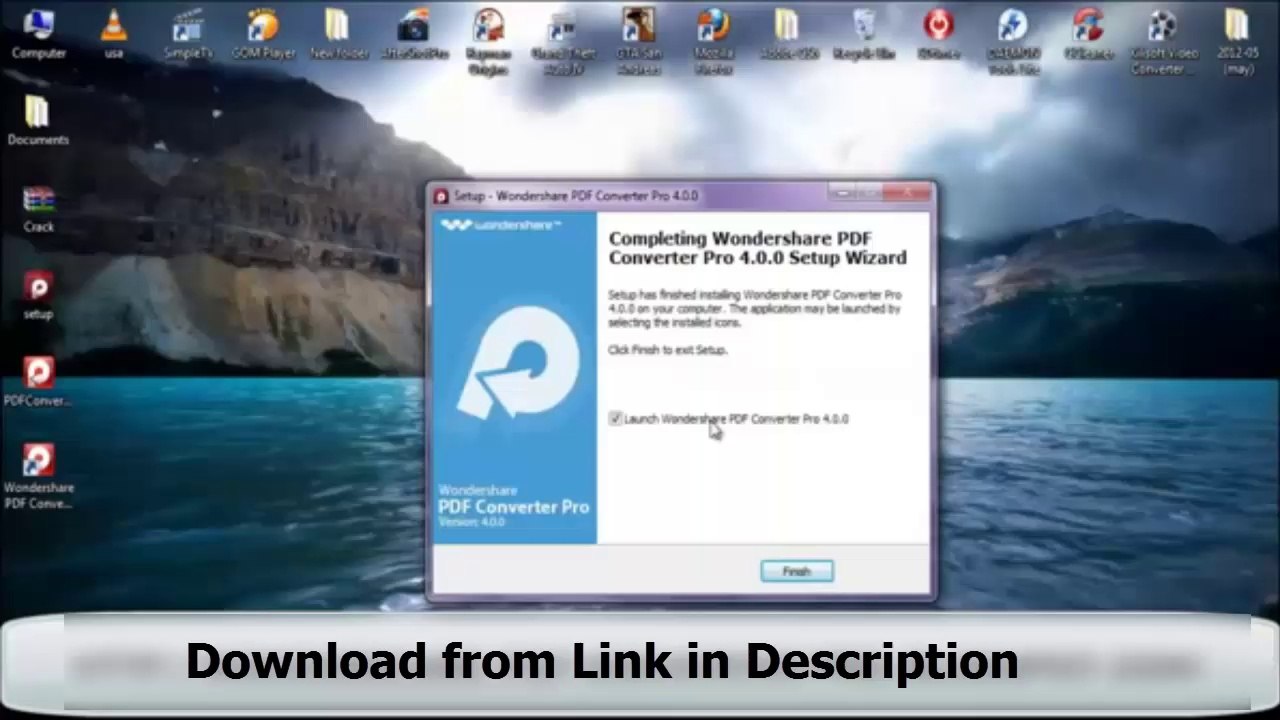Launch Xilisoft Video Converter from the desktop

tap(1163, 40)
